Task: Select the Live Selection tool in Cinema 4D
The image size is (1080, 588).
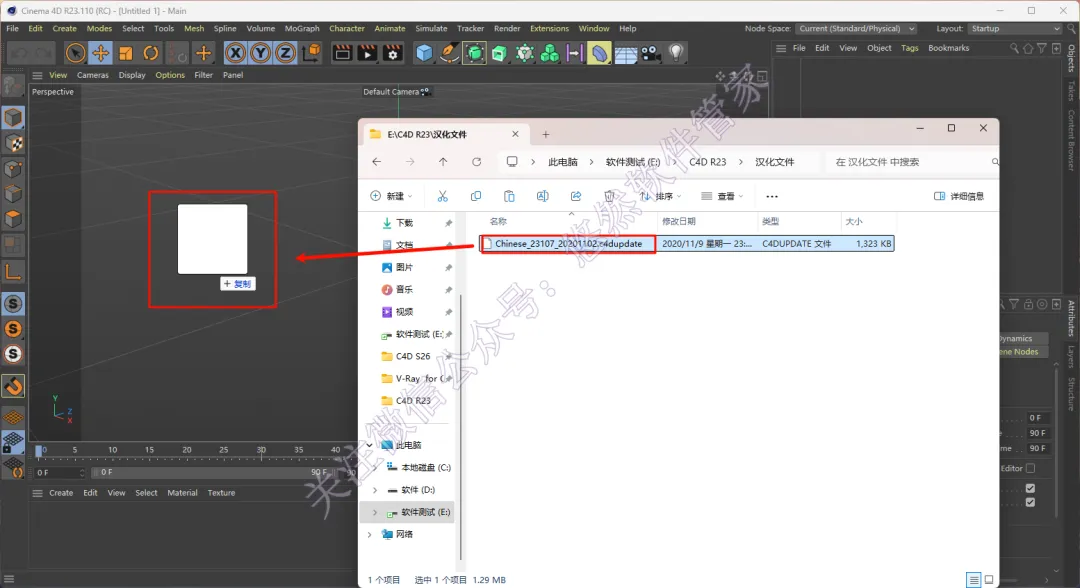Action: tap(75, 53)
